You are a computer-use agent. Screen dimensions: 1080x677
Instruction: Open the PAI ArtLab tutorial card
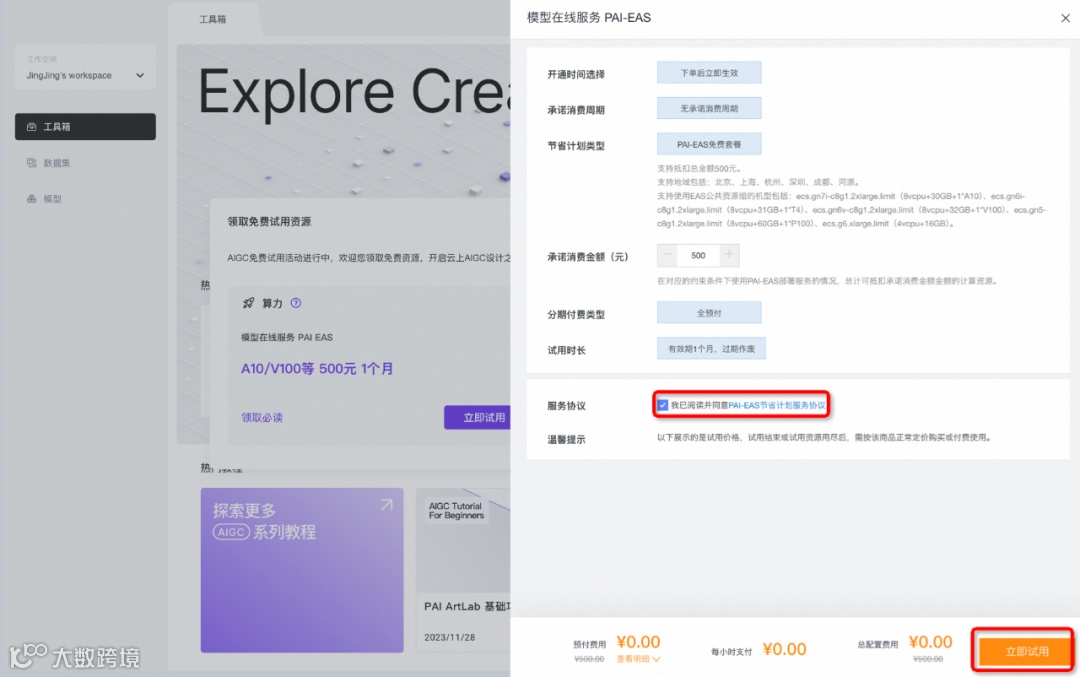pyautogui.click(x=464, y=570)
